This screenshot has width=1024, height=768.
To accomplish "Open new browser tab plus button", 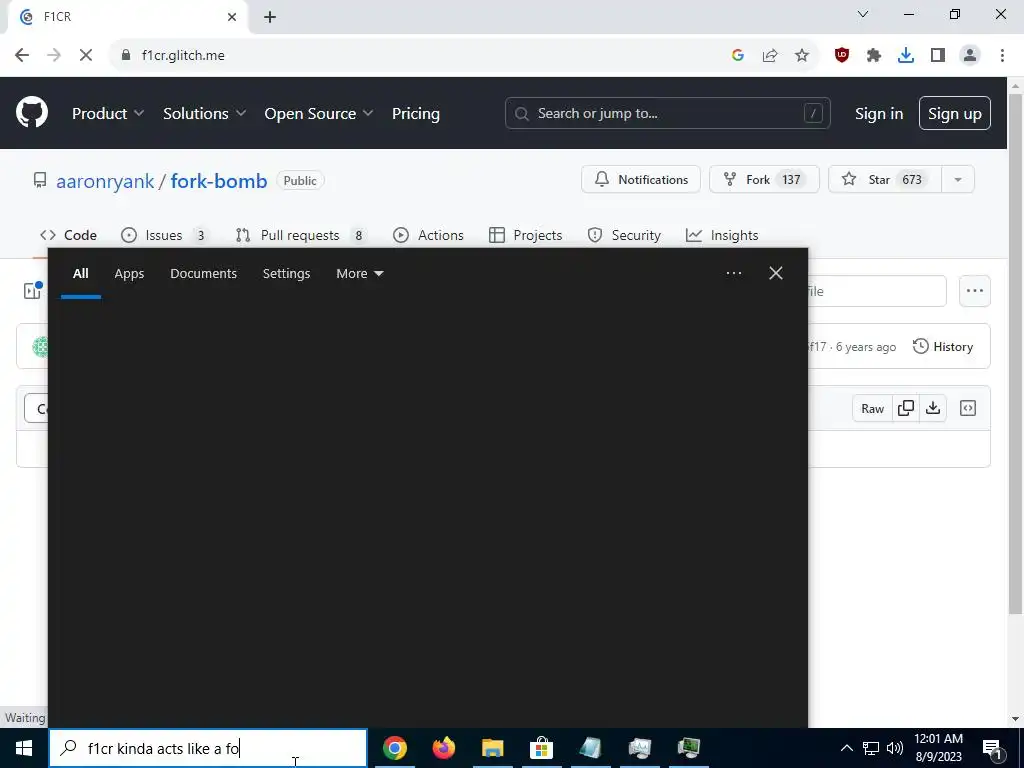I will point(270,17).
